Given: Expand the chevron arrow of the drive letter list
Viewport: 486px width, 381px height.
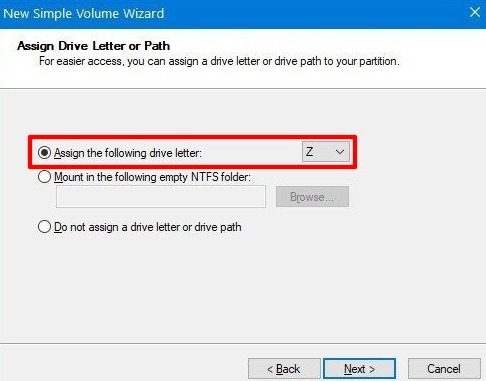Looking at the screenshot, I should click(x=340, y=152).
